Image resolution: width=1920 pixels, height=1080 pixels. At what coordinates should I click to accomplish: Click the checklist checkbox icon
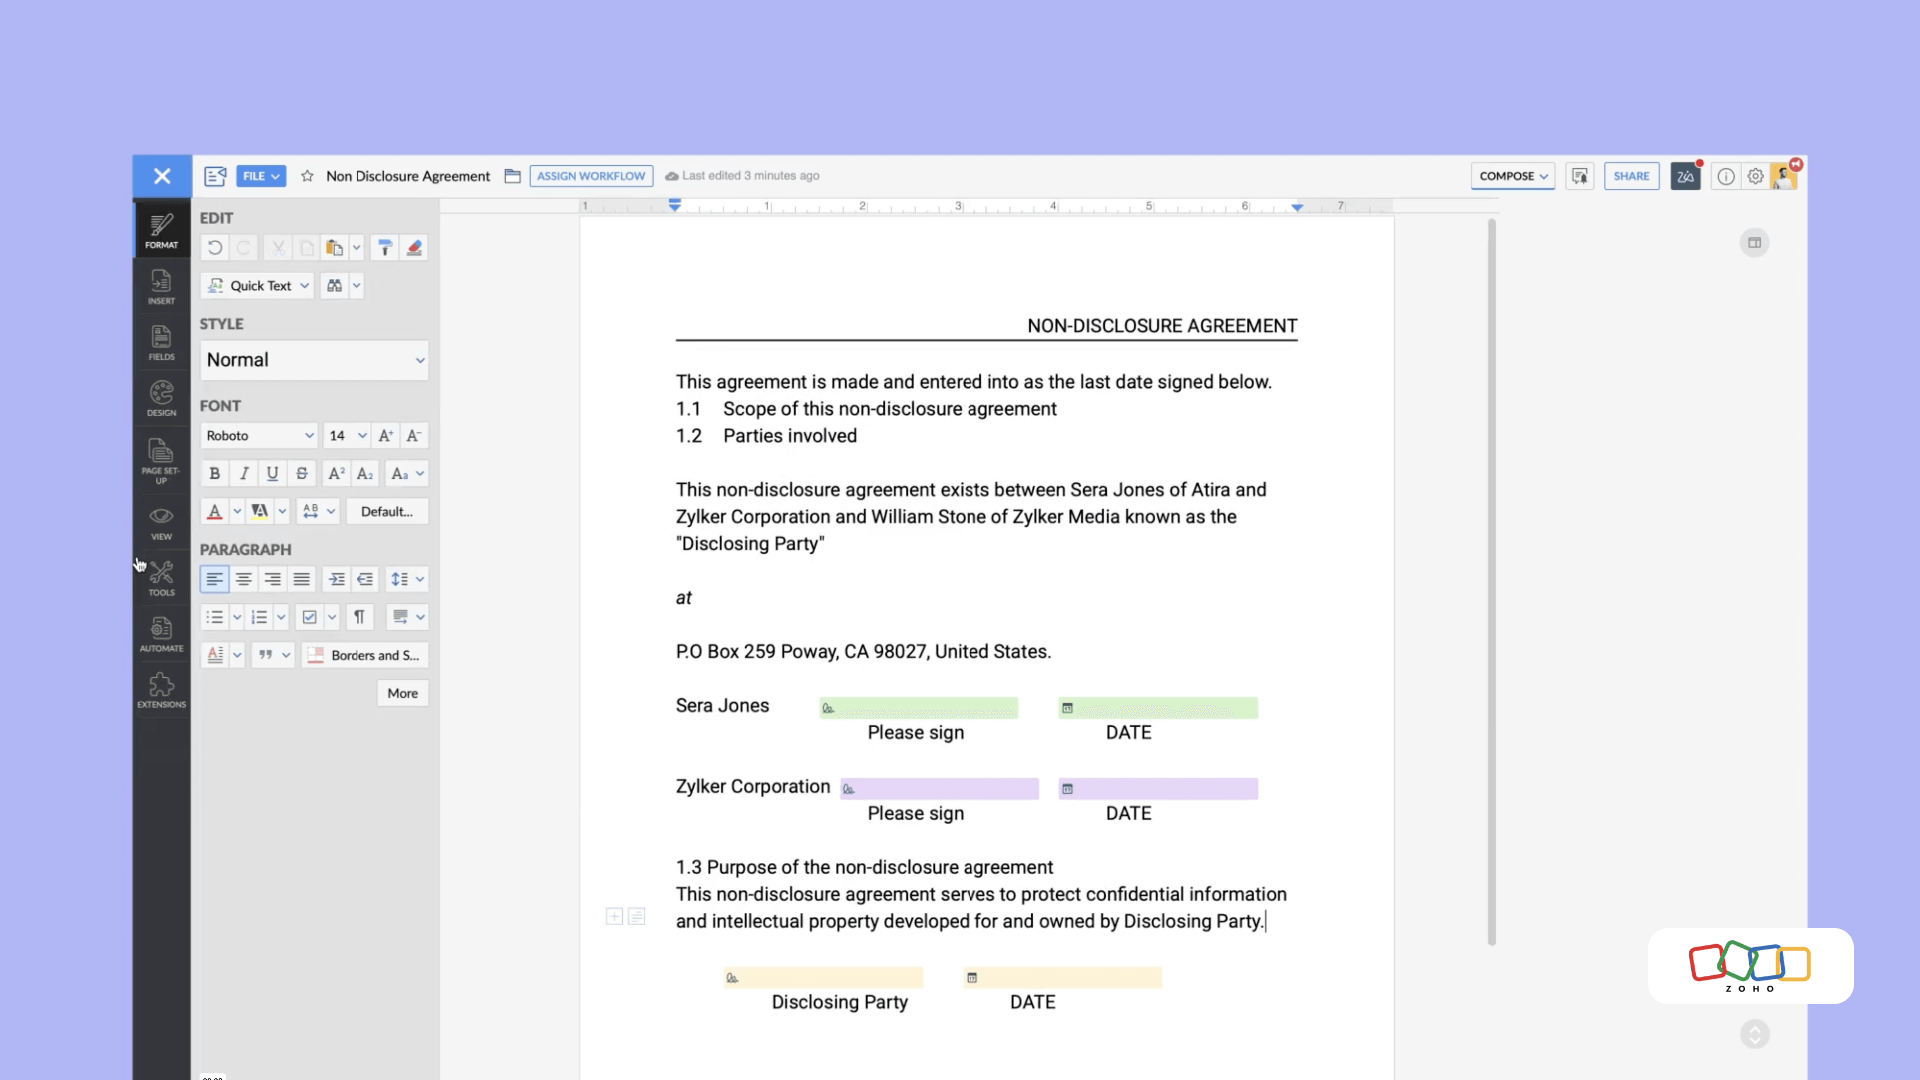(x=310, y=617)
